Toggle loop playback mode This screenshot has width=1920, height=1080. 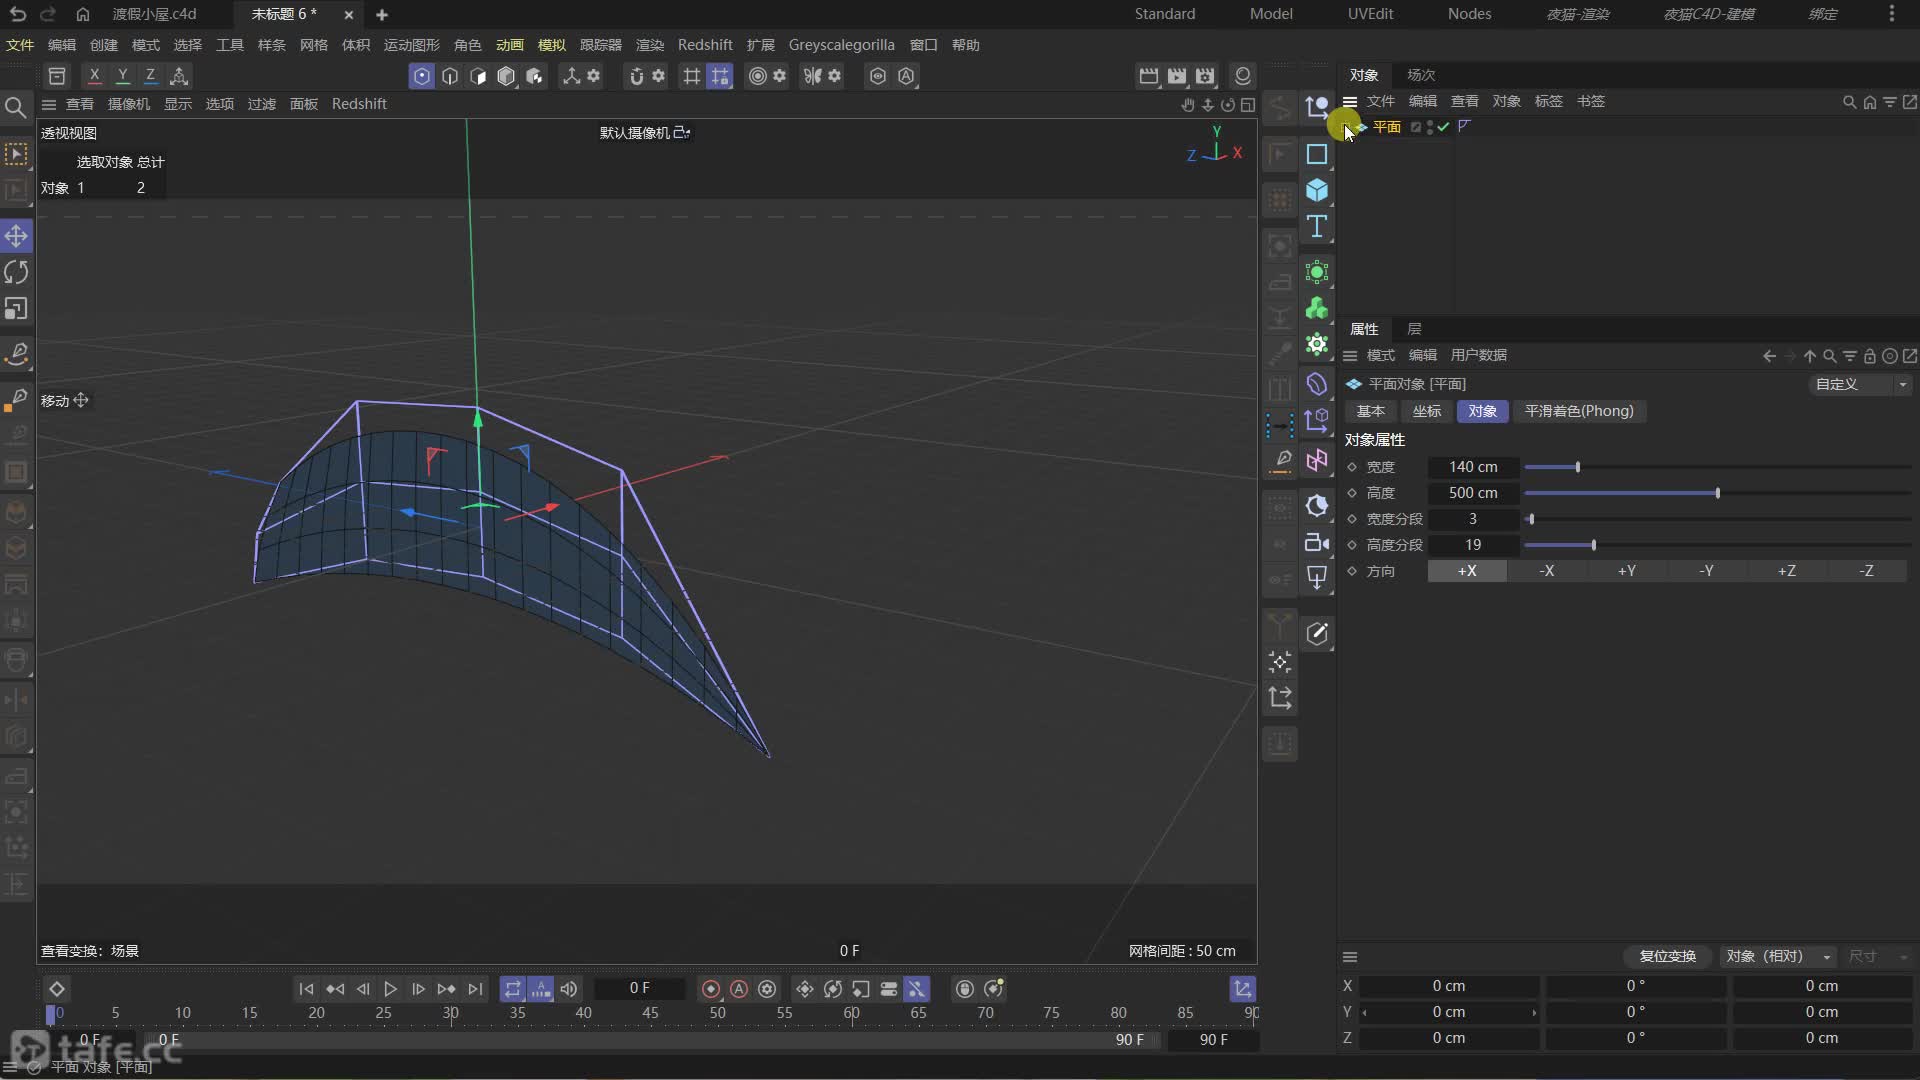pos(512,989)
